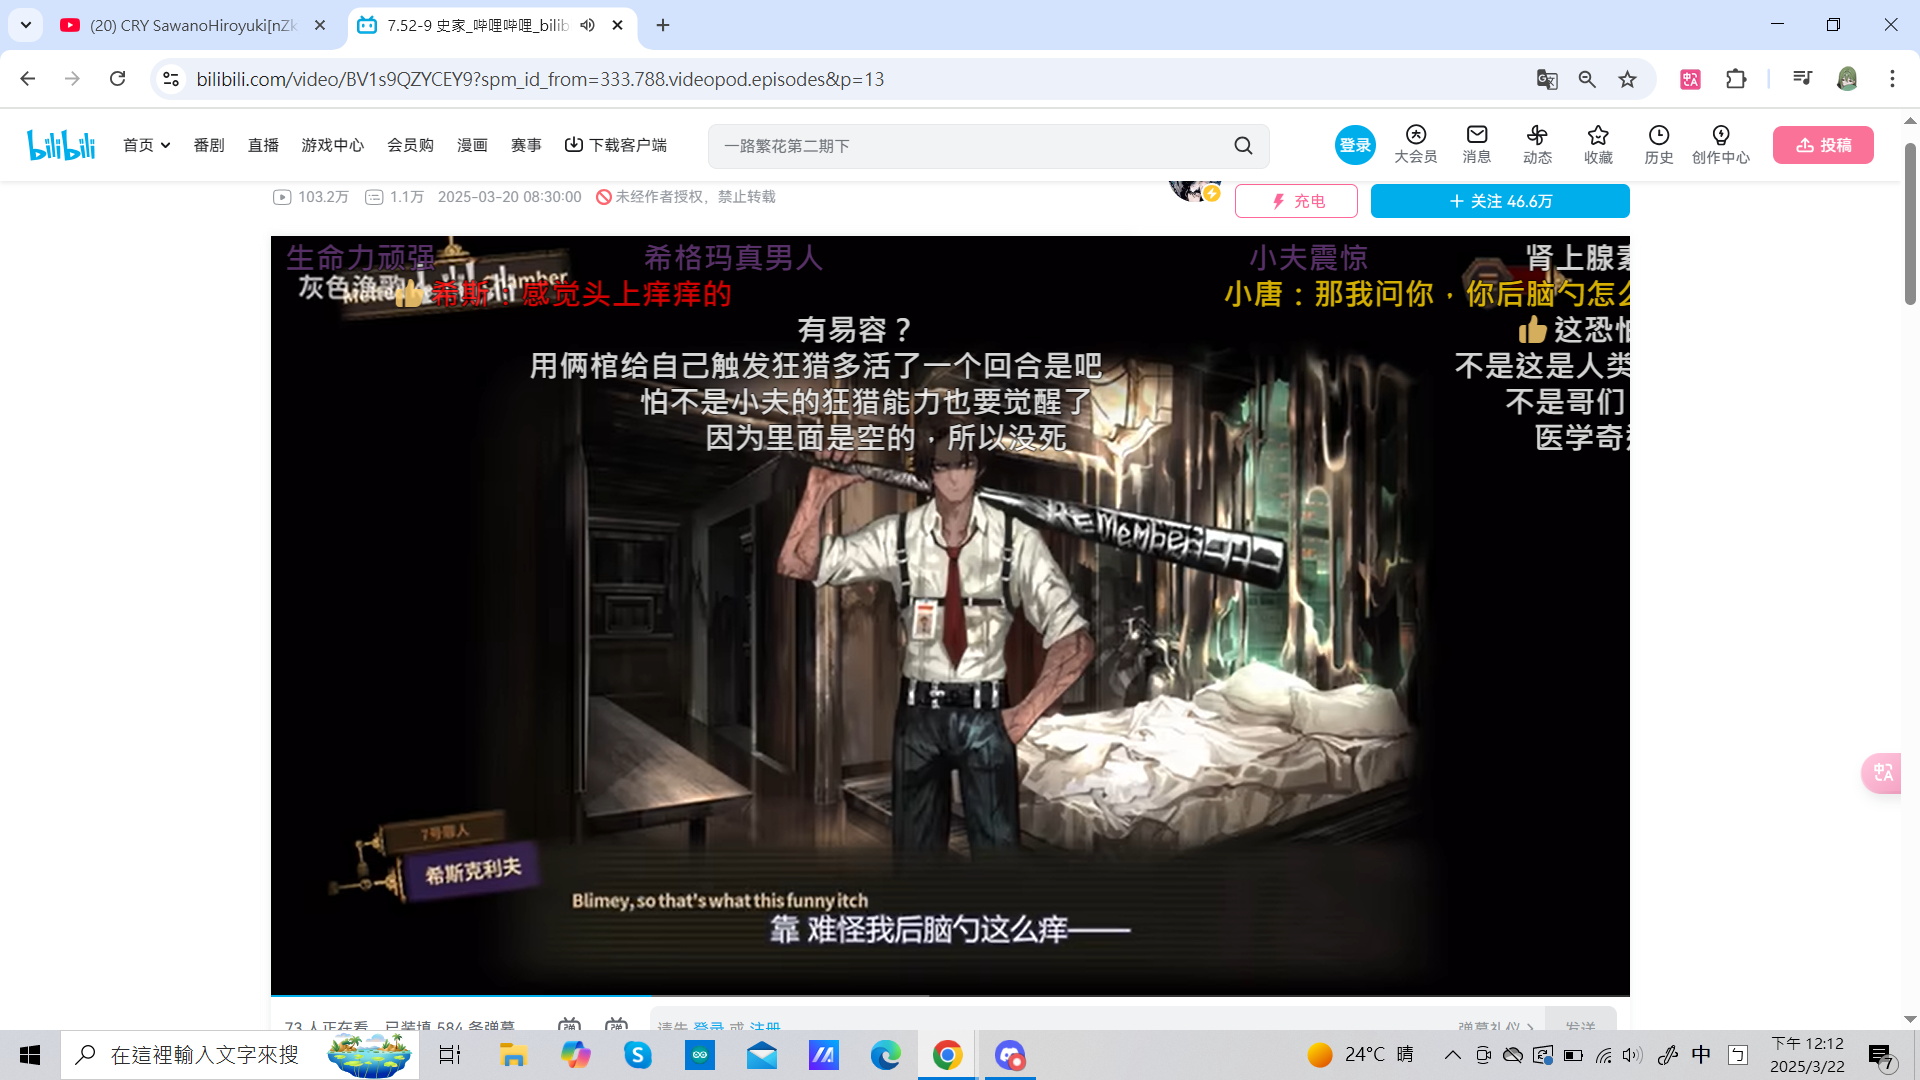
Task: Open the Chrome extensions puzzle icon
Action: tap(1736, 79)
